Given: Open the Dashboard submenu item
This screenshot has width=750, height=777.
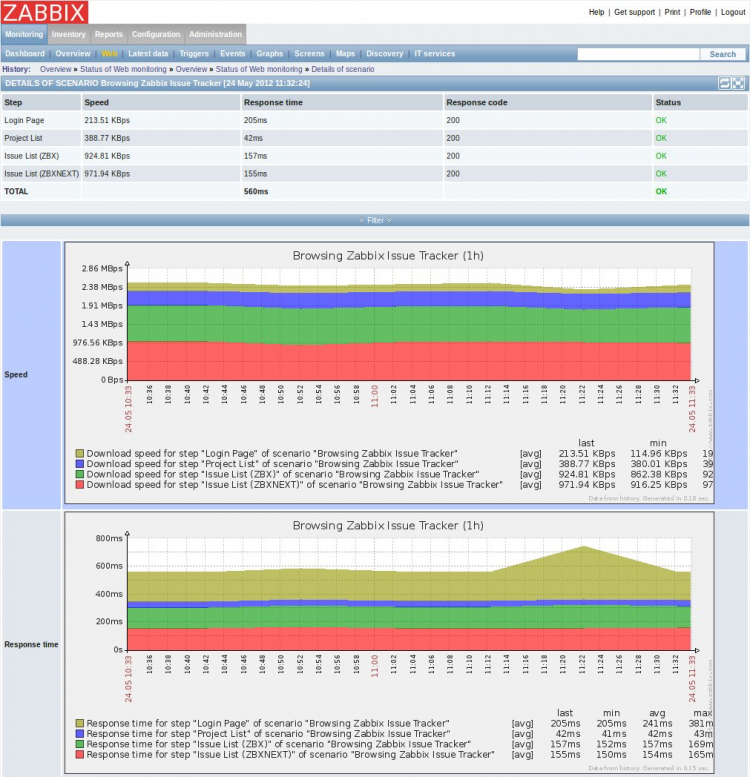Looking at the screenshot, I should 25,54.
